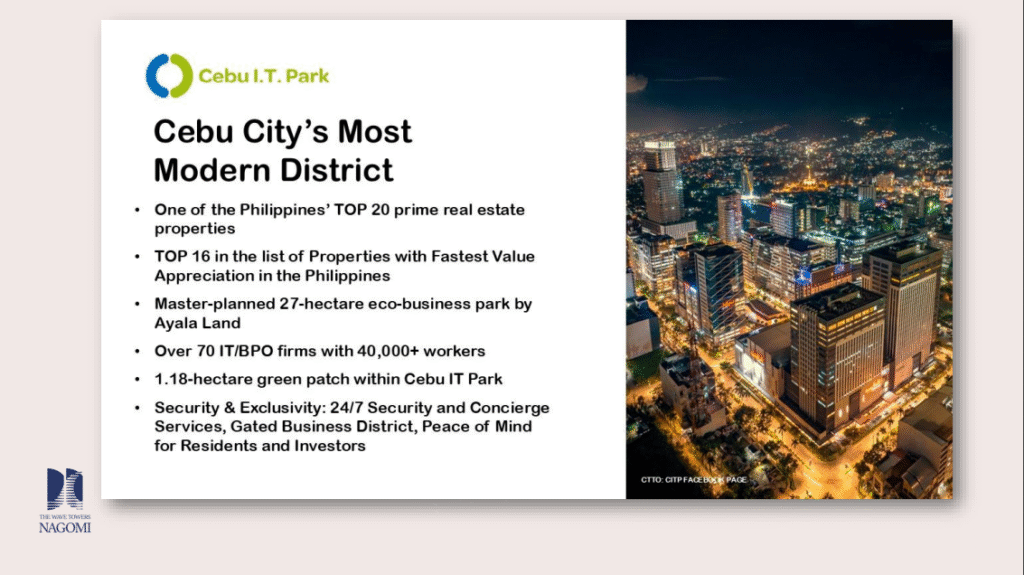
Task: Click the bullet about 27-hectare eco-business park
Action: 343,314
